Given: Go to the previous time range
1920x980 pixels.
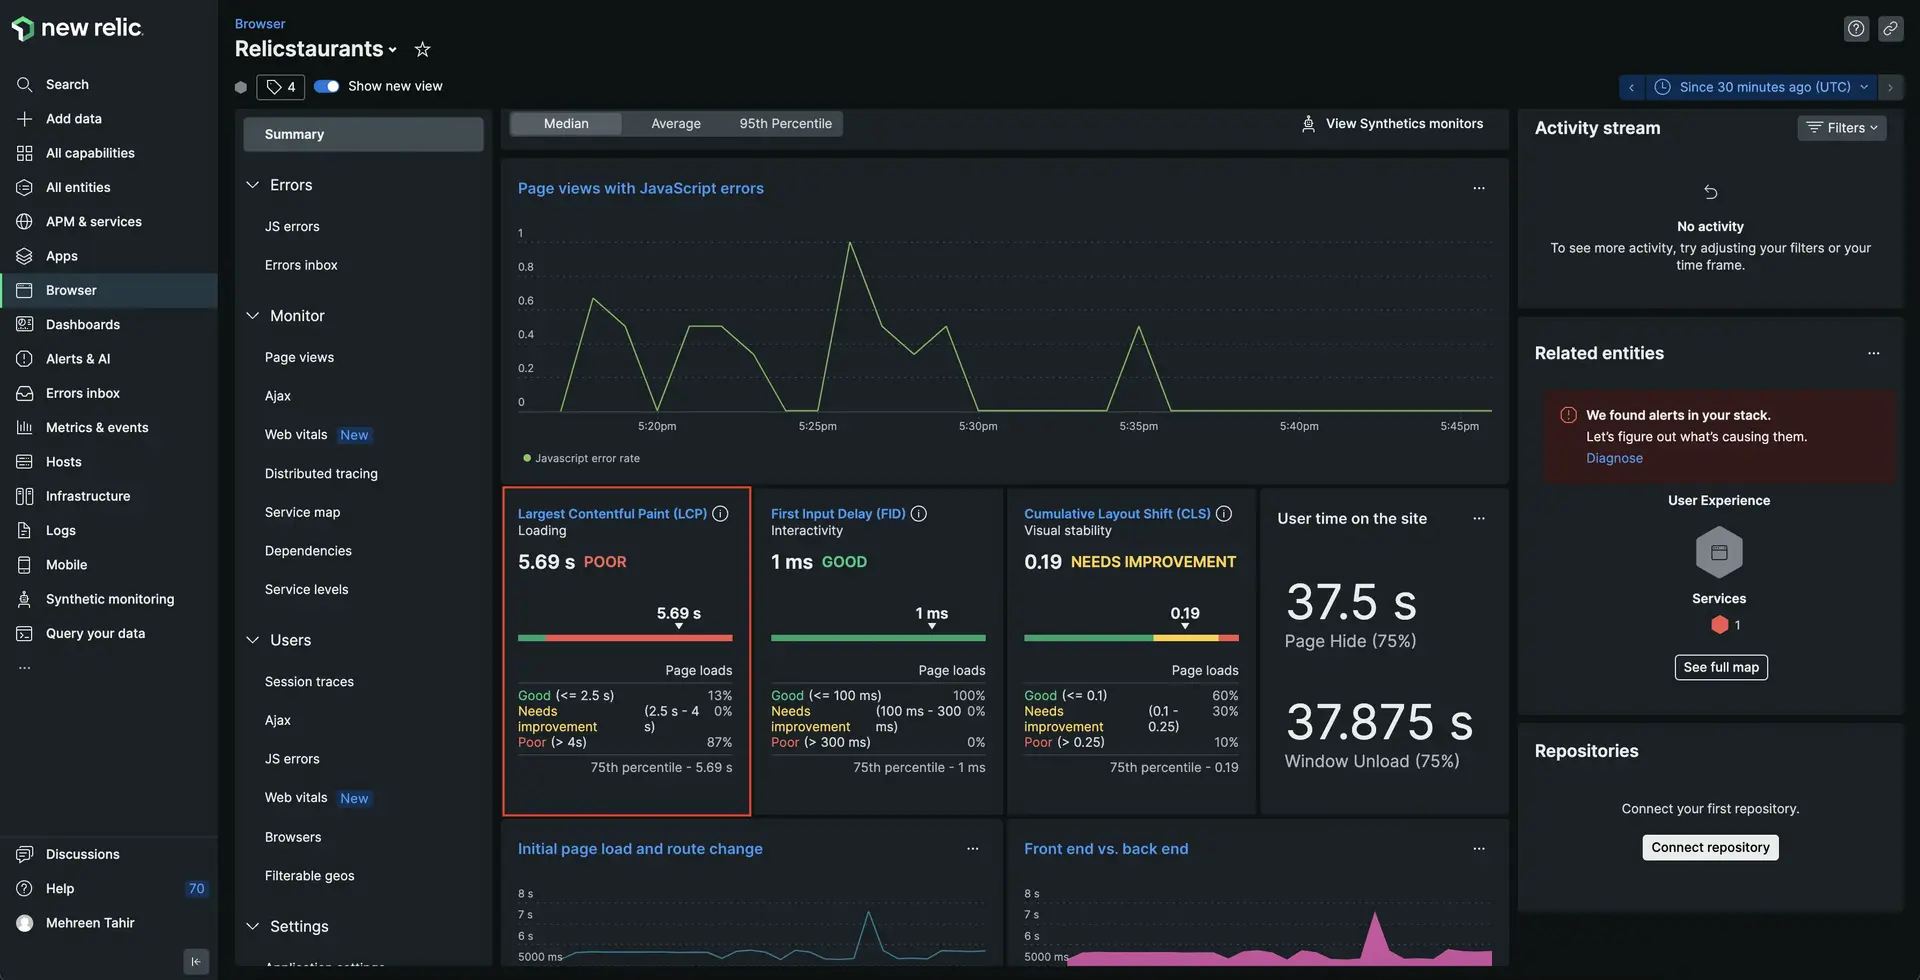Looking at the screenshot, I should tap(1631, 87).
